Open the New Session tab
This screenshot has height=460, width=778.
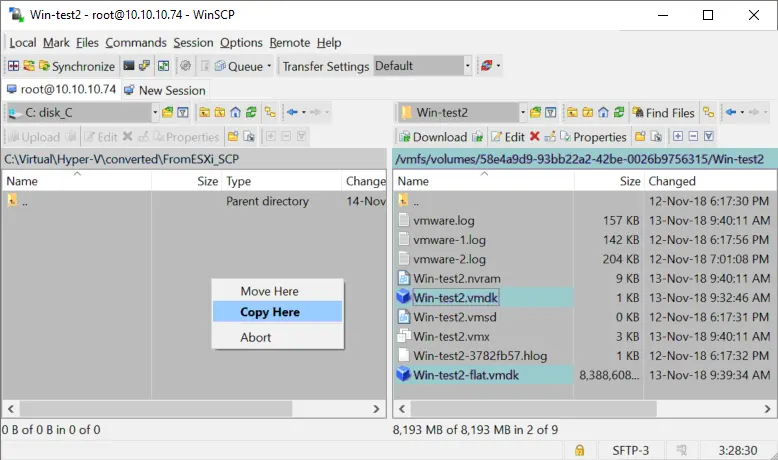point(165,90)
